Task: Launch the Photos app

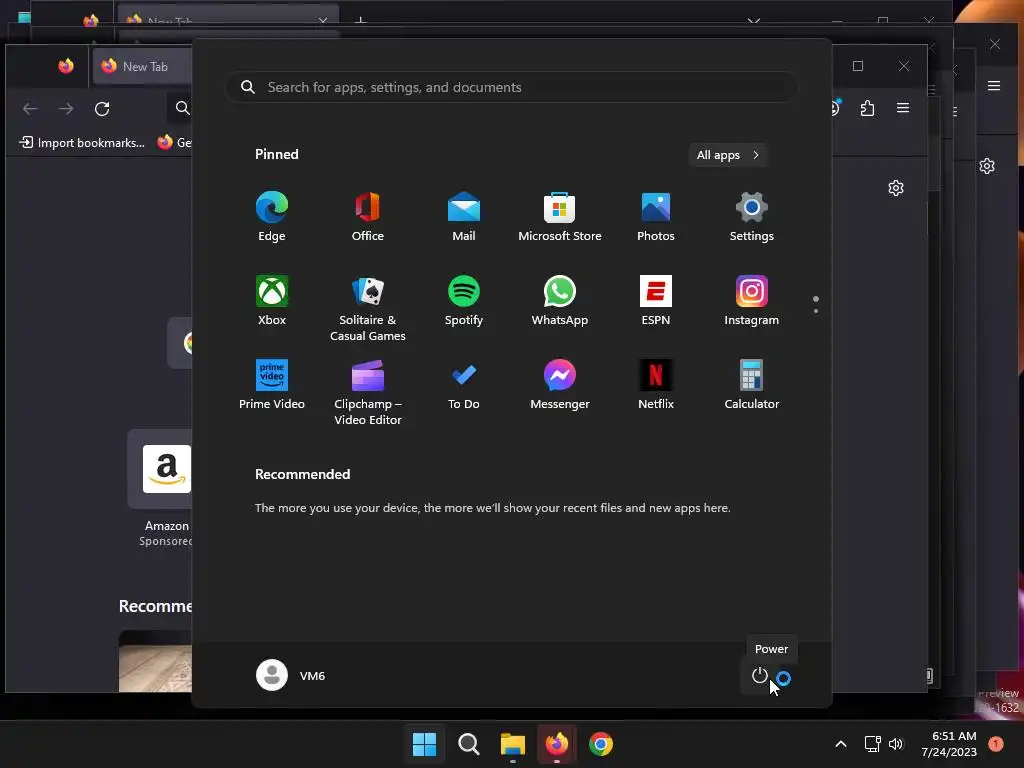Action: tap(656, 217)
